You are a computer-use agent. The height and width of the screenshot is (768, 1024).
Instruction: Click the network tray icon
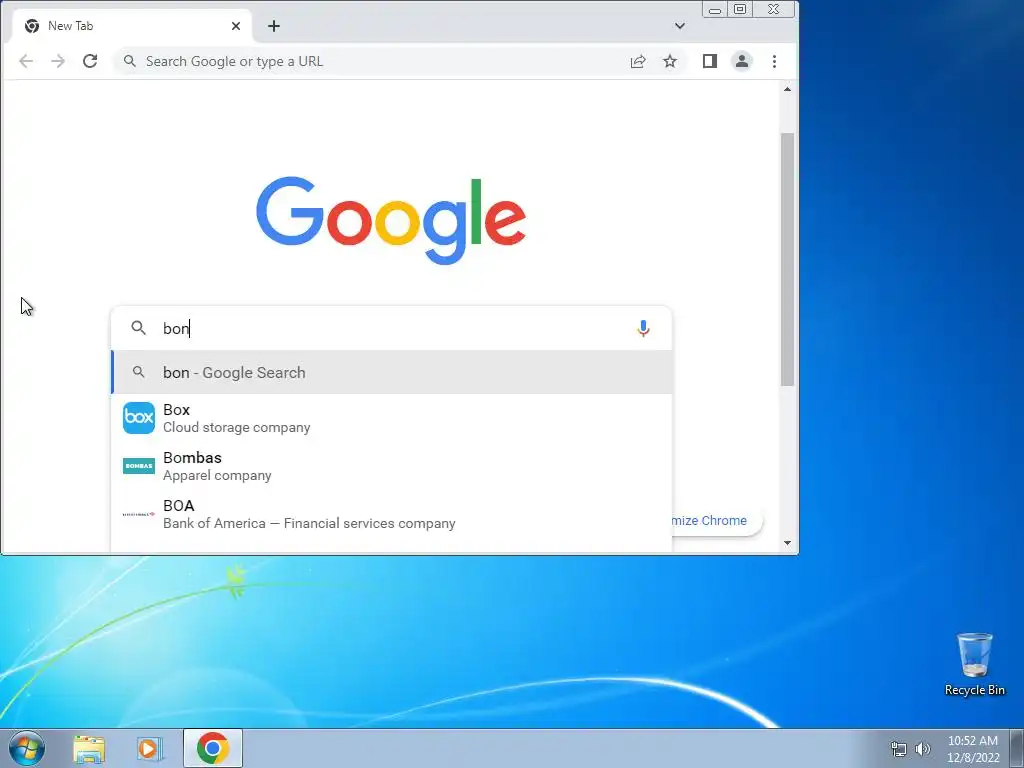[x=899, y=749]
